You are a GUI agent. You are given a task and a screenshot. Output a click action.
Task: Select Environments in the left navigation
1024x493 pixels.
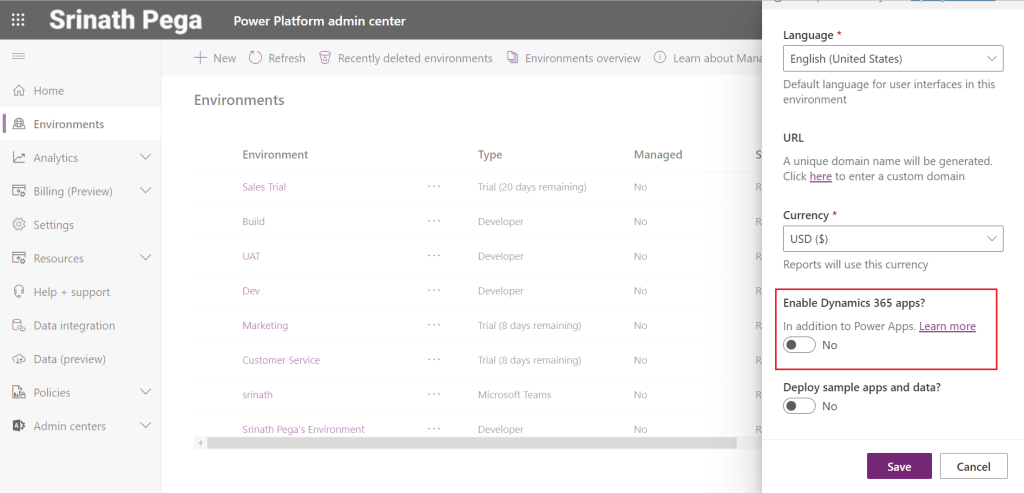point(68,124)
